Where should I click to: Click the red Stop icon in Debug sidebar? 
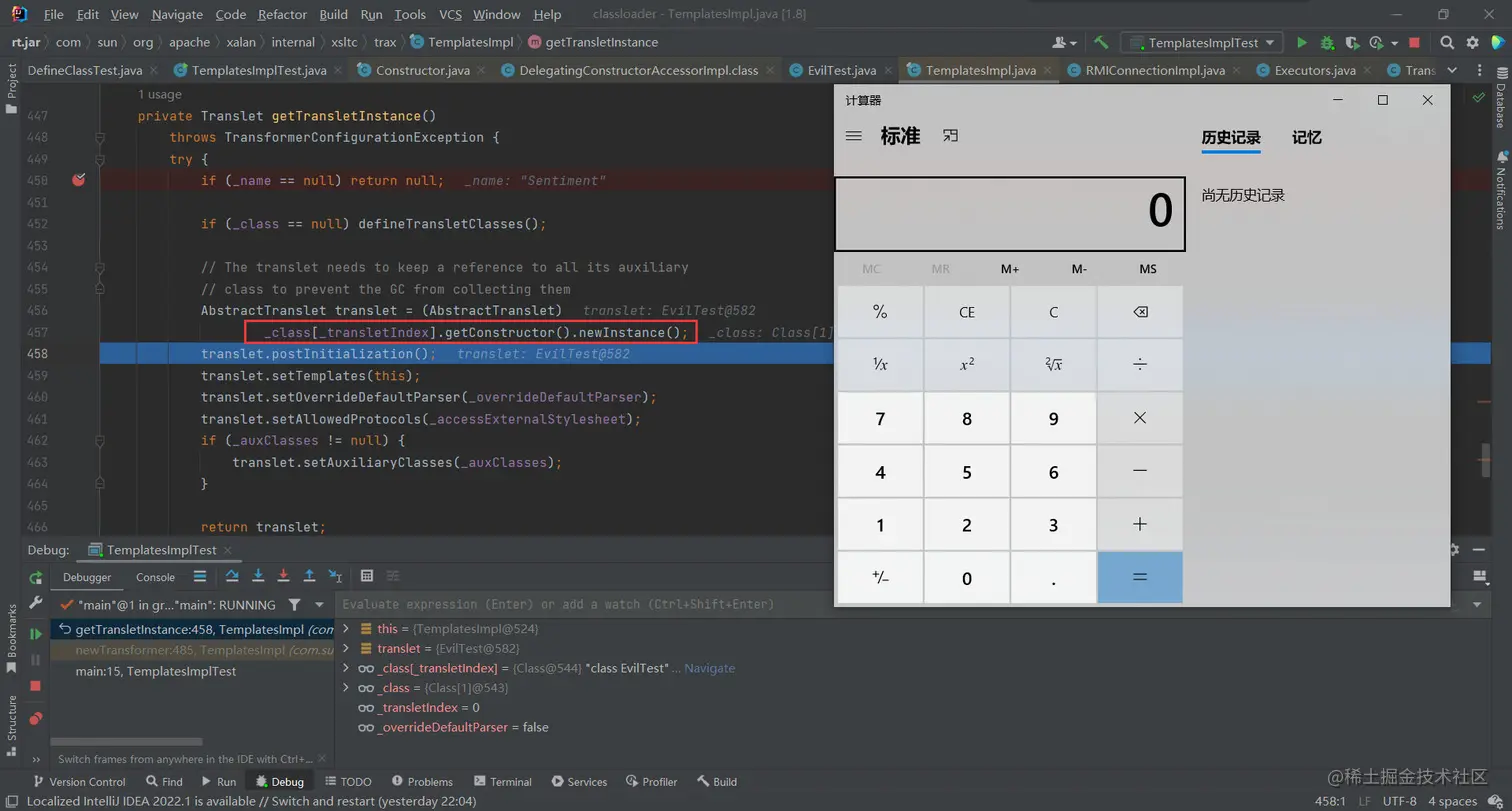tap(36, 686)
